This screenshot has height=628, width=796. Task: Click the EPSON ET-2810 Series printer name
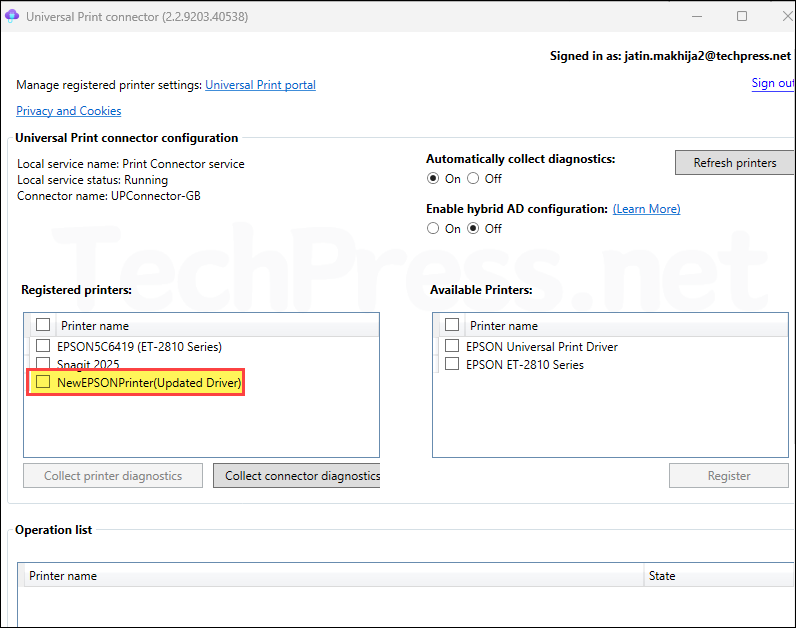(525, 365)
